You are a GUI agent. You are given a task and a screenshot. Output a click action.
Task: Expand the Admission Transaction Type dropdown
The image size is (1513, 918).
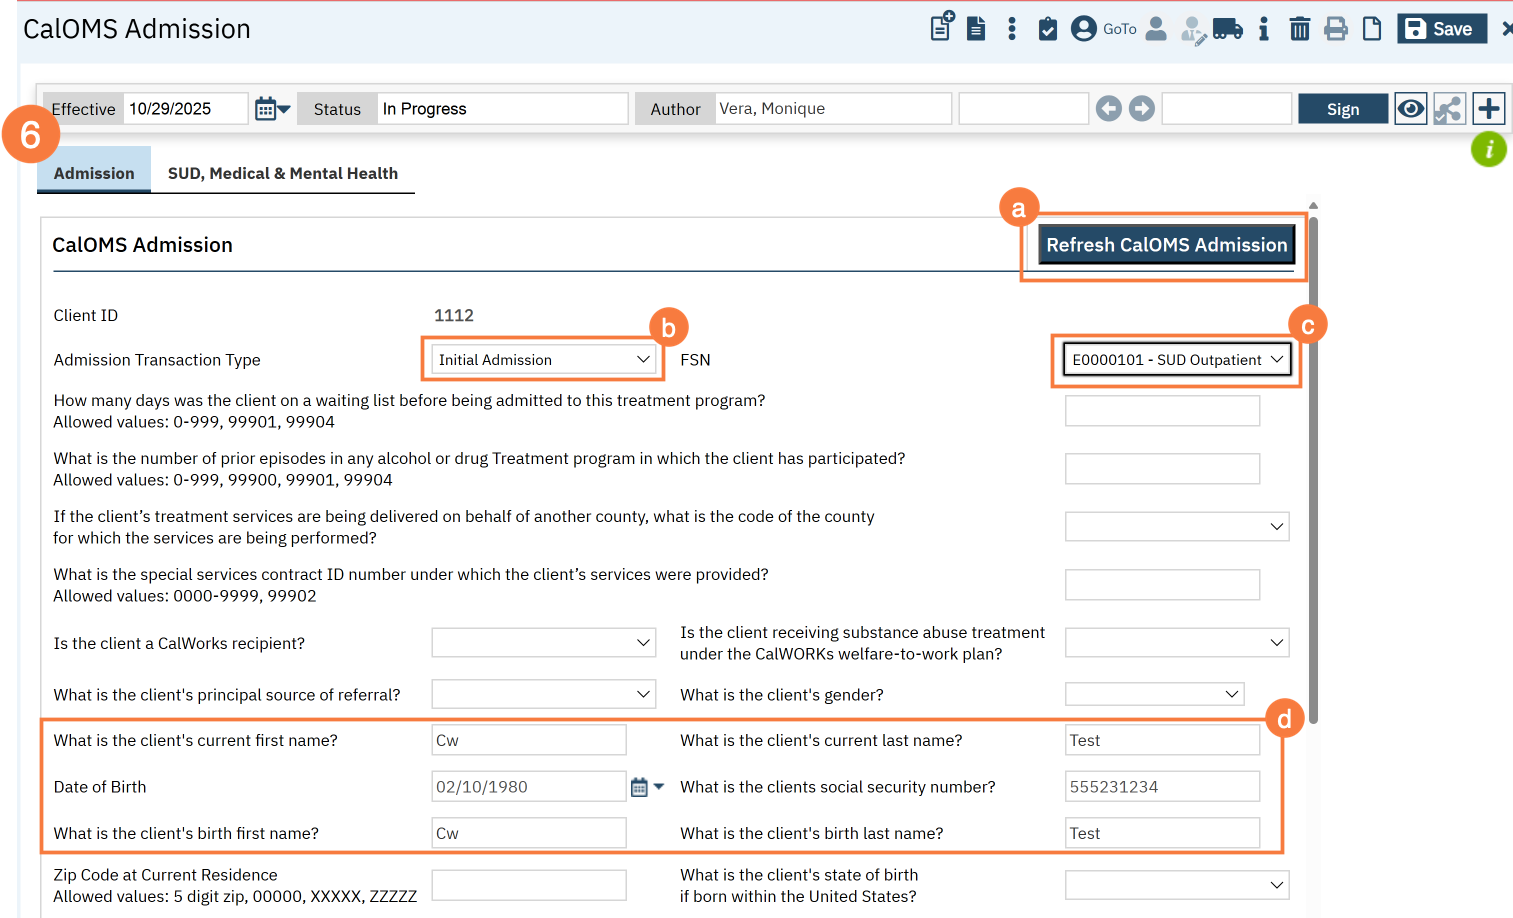coord(543,360)
